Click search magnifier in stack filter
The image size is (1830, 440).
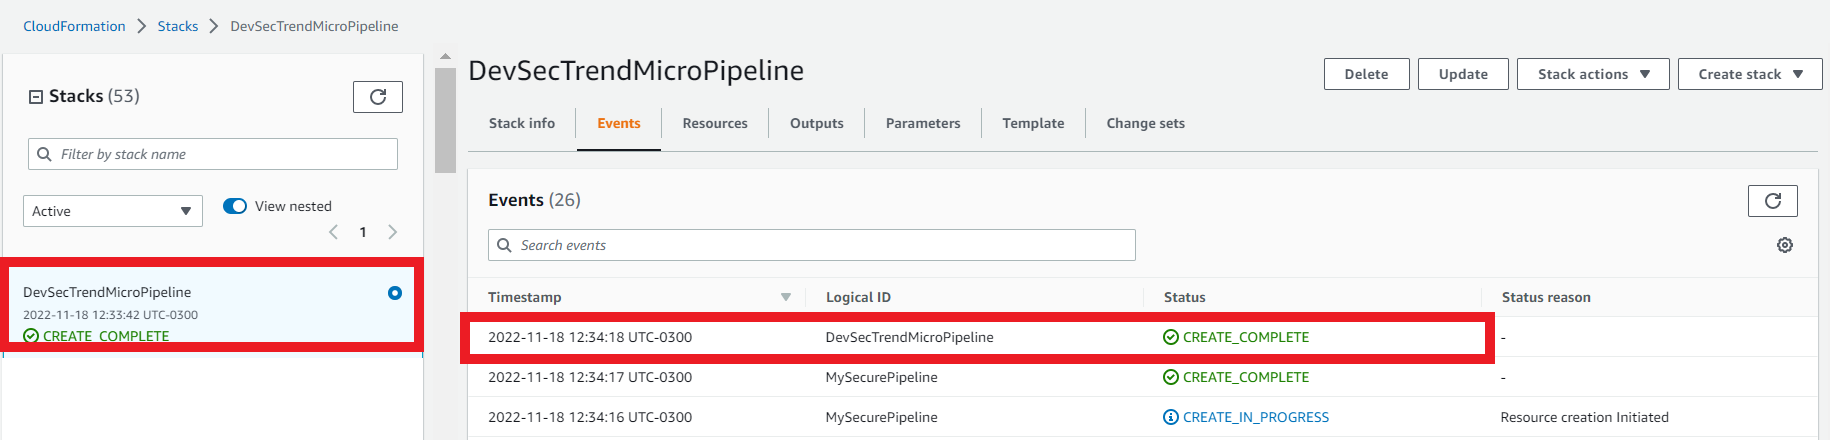click(44, 154)
